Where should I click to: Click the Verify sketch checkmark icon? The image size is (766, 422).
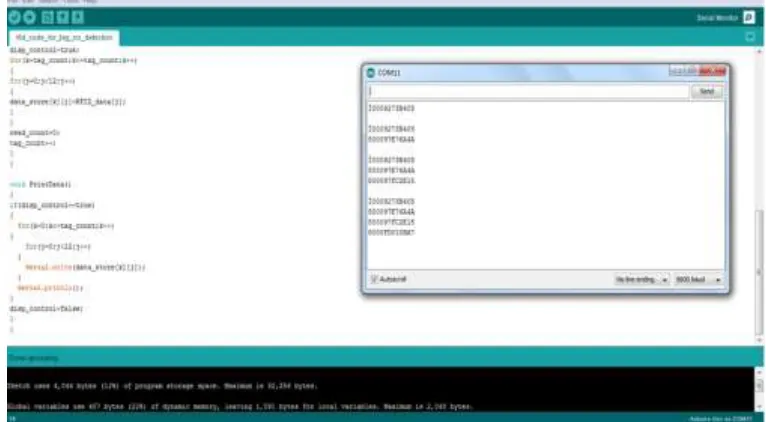coord(14,18)
